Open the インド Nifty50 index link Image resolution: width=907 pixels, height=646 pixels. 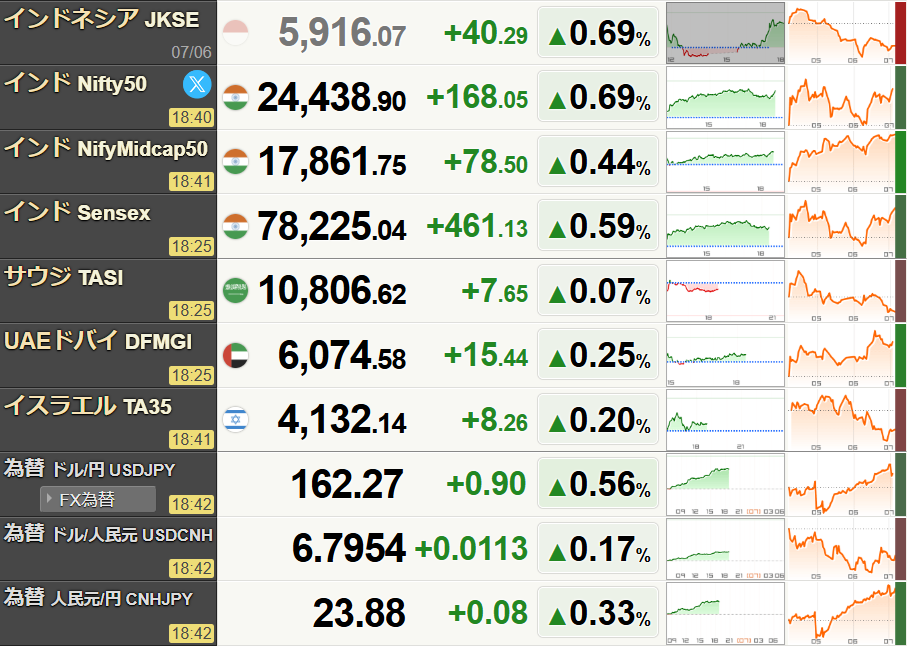75,83
